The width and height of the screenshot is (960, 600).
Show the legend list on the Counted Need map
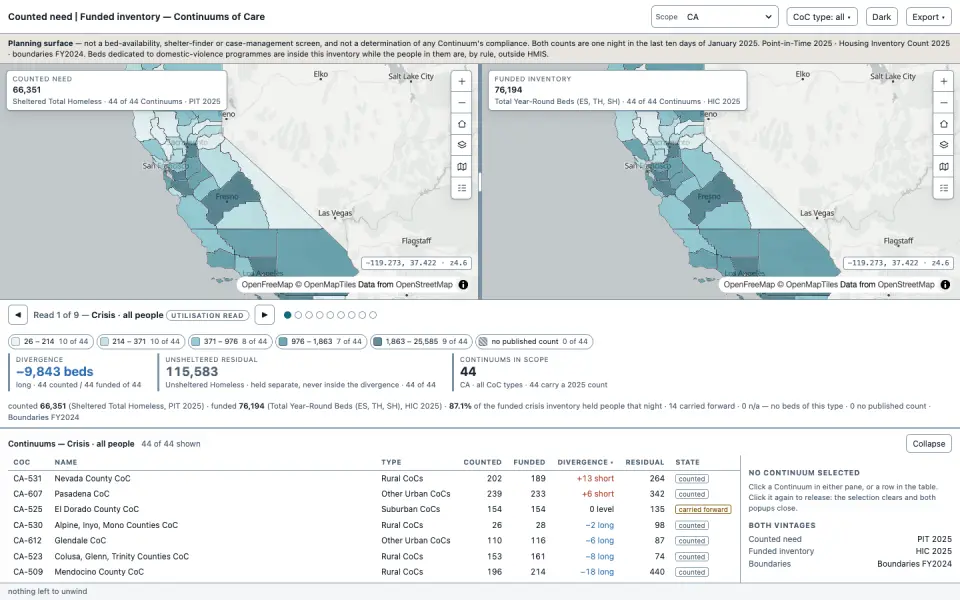point(462,188)
